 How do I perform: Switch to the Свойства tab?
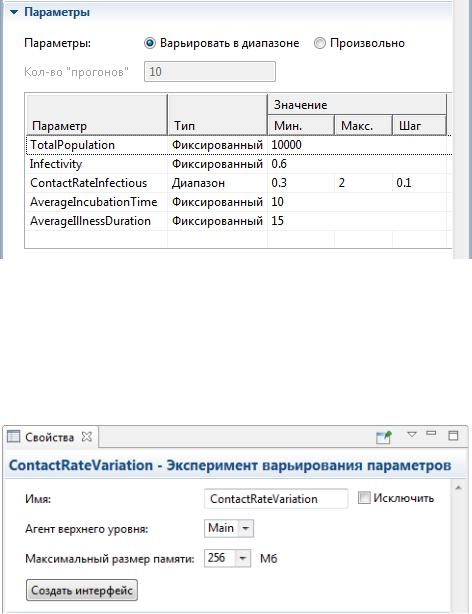click(x=49, y=437)
